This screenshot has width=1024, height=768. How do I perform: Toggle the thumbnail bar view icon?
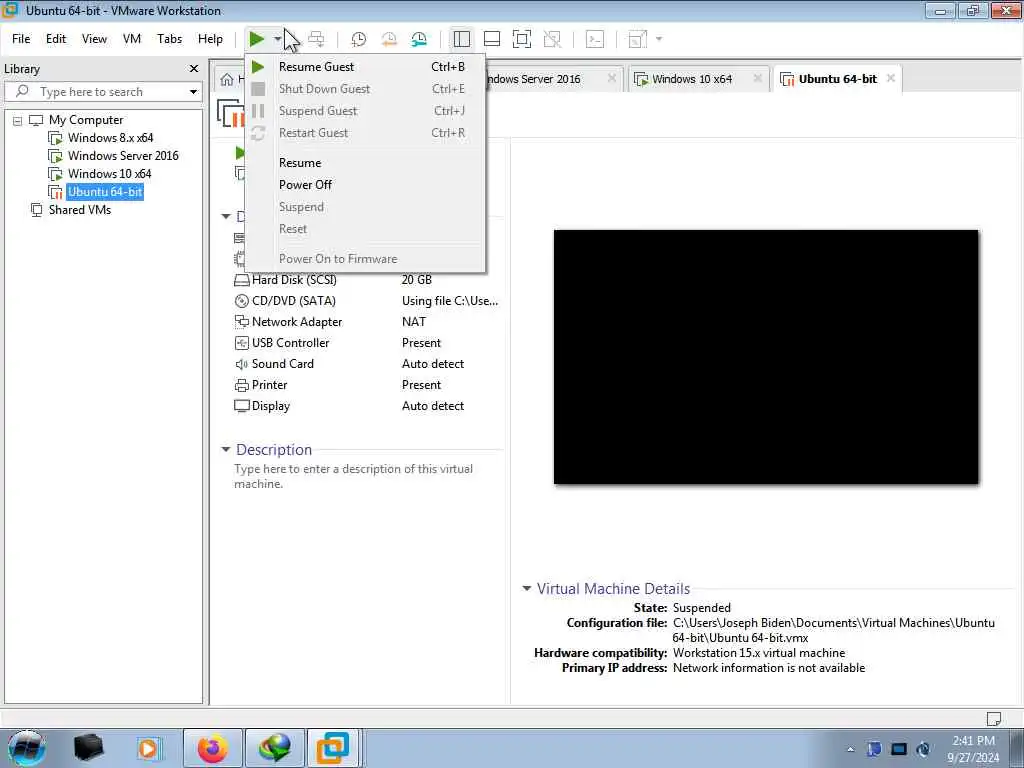point(492,39)
